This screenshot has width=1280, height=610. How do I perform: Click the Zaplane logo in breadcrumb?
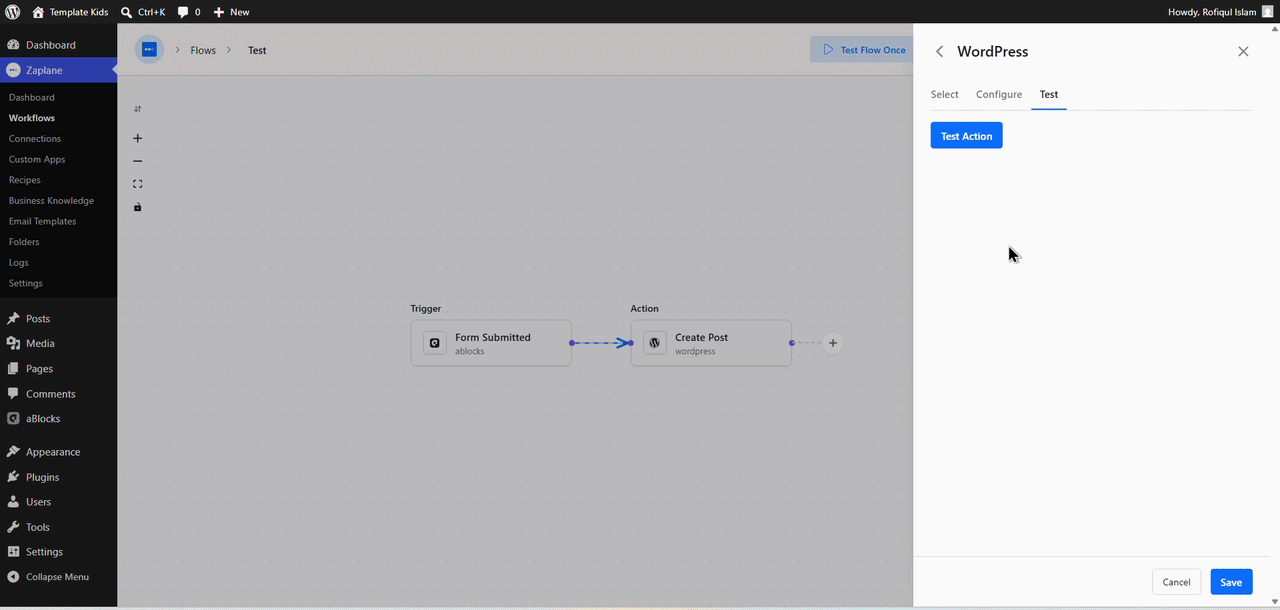pyautogui.click(x=149, y=50)
